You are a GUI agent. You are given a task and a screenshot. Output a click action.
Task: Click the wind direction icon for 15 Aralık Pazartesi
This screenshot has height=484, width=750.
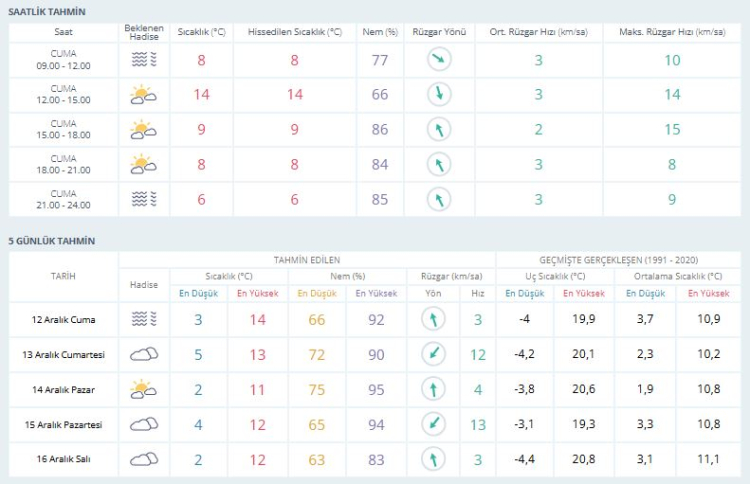[434, 424]
